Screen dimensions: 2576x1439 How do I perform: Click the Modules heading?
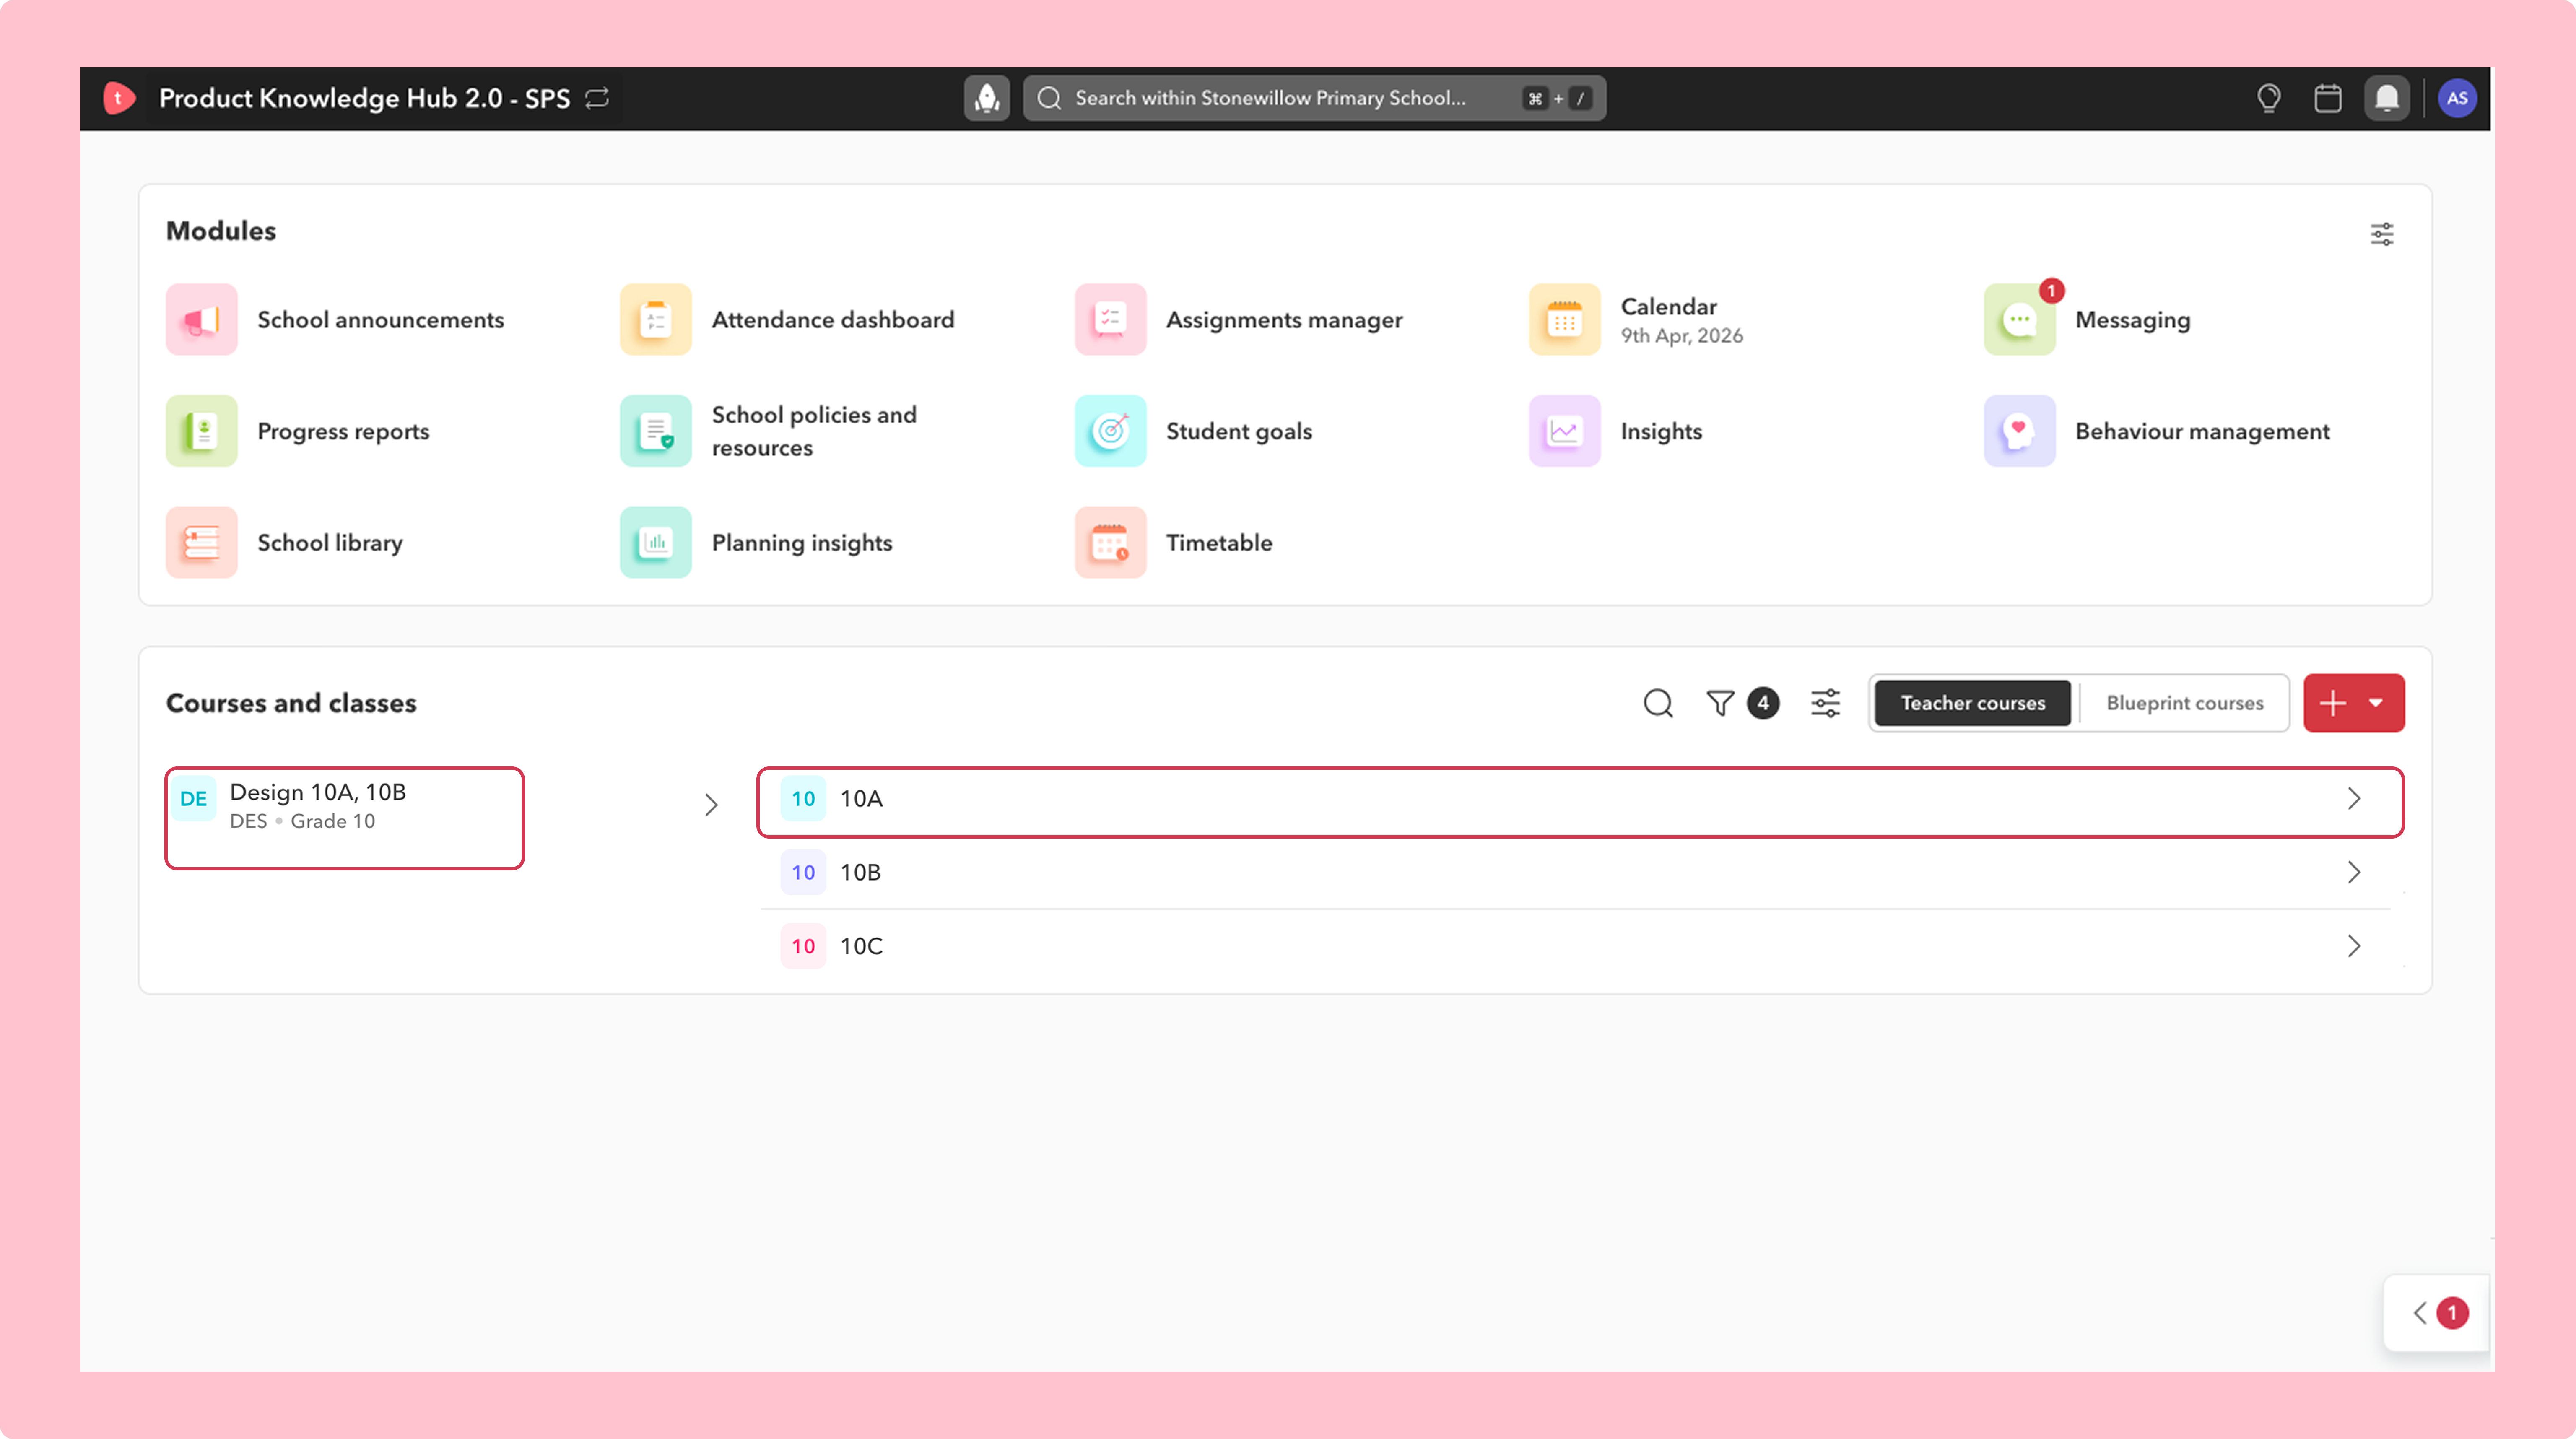221,231
